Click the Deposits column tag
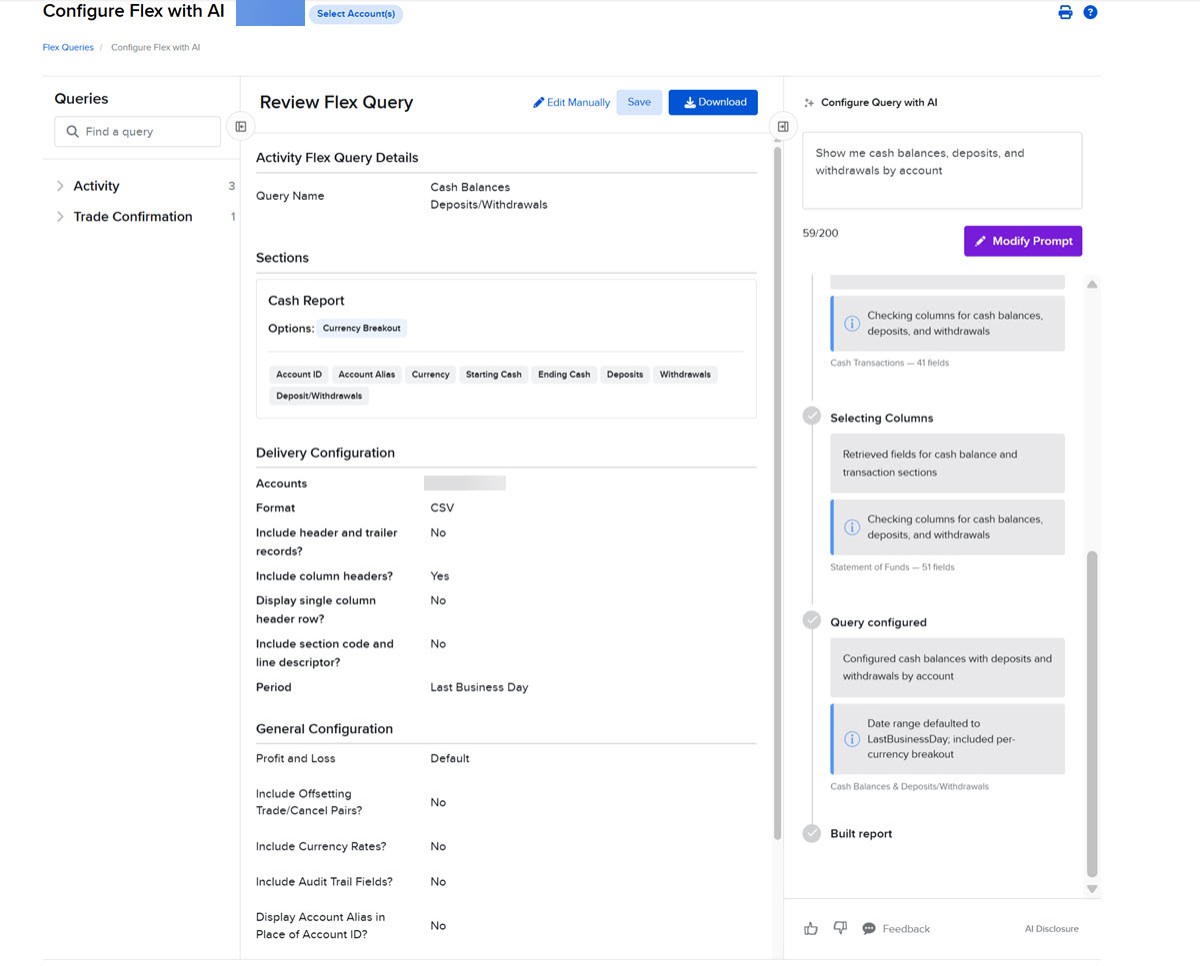The image size is (1200, 966). point(625,374)
